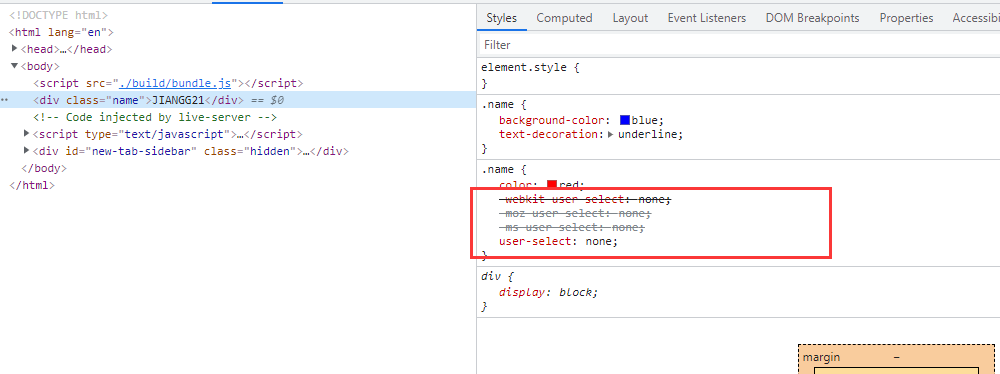This screenshot has width=1000, height=374.
Task: Collapse the body element node
Action: (15, 66)
